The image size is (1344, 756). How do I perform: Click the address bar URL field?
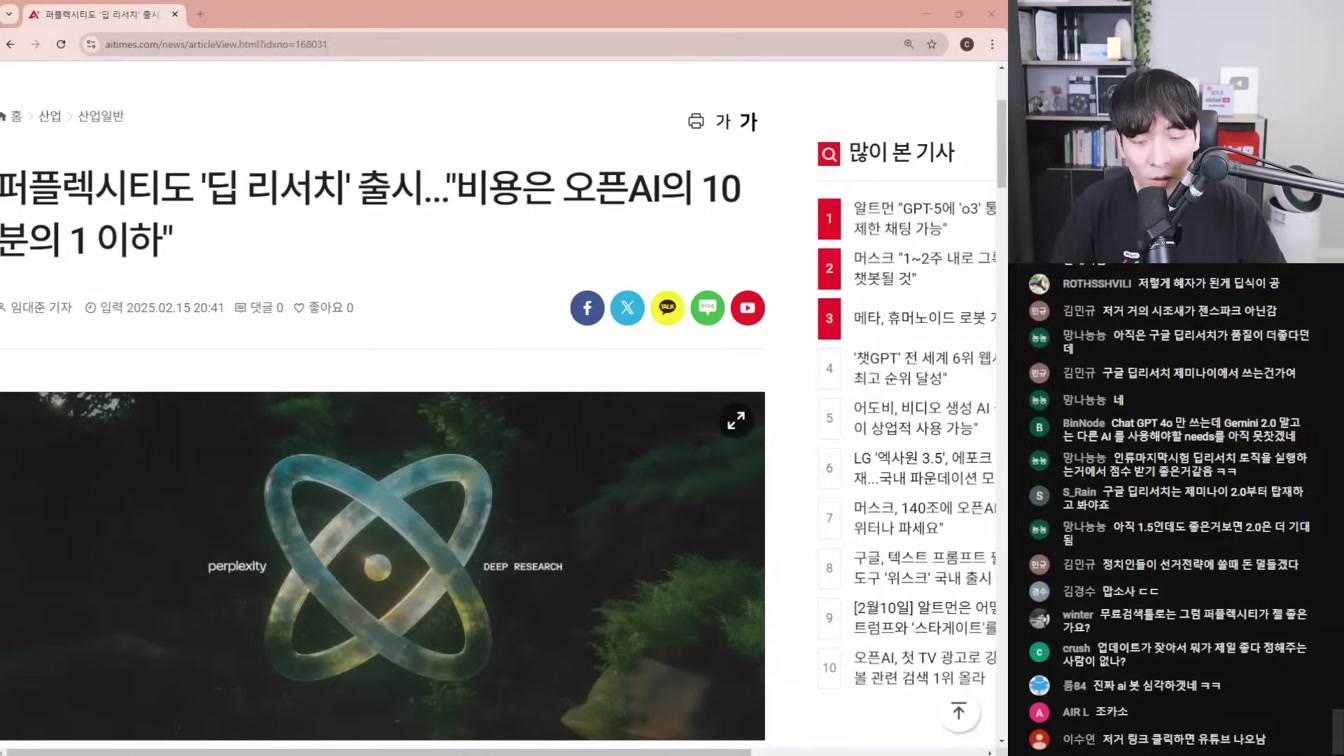490,44
